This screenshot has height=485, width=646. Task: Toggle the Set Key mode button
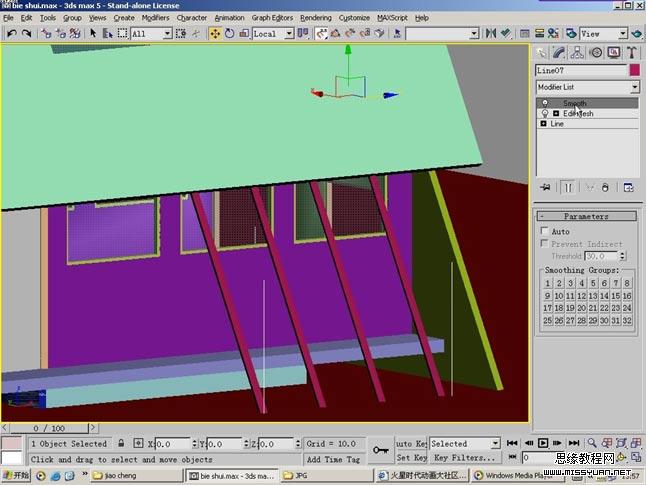tap(411, 457)
